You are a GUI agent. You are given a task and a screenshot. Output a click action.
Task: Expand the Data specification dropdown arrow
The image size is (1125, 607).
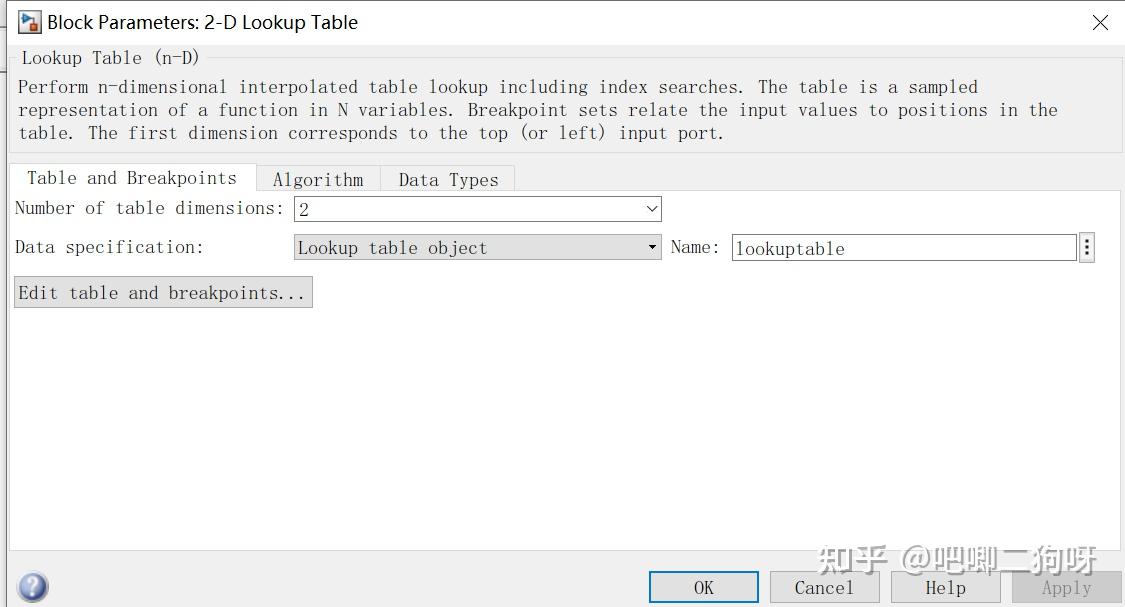pyautogui.click(x=652, y=247)
